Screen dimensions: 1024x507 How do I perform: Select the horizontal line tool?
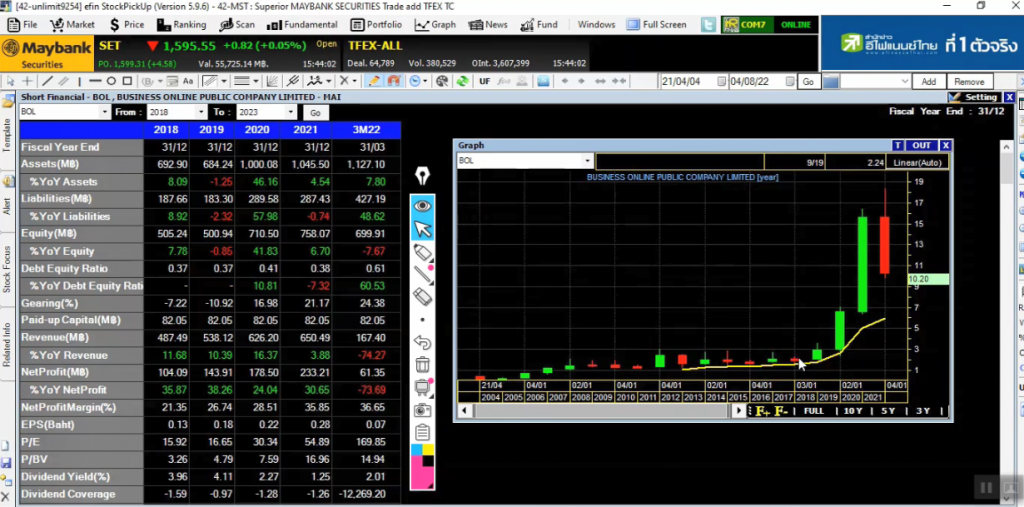[x=95, y=81]
